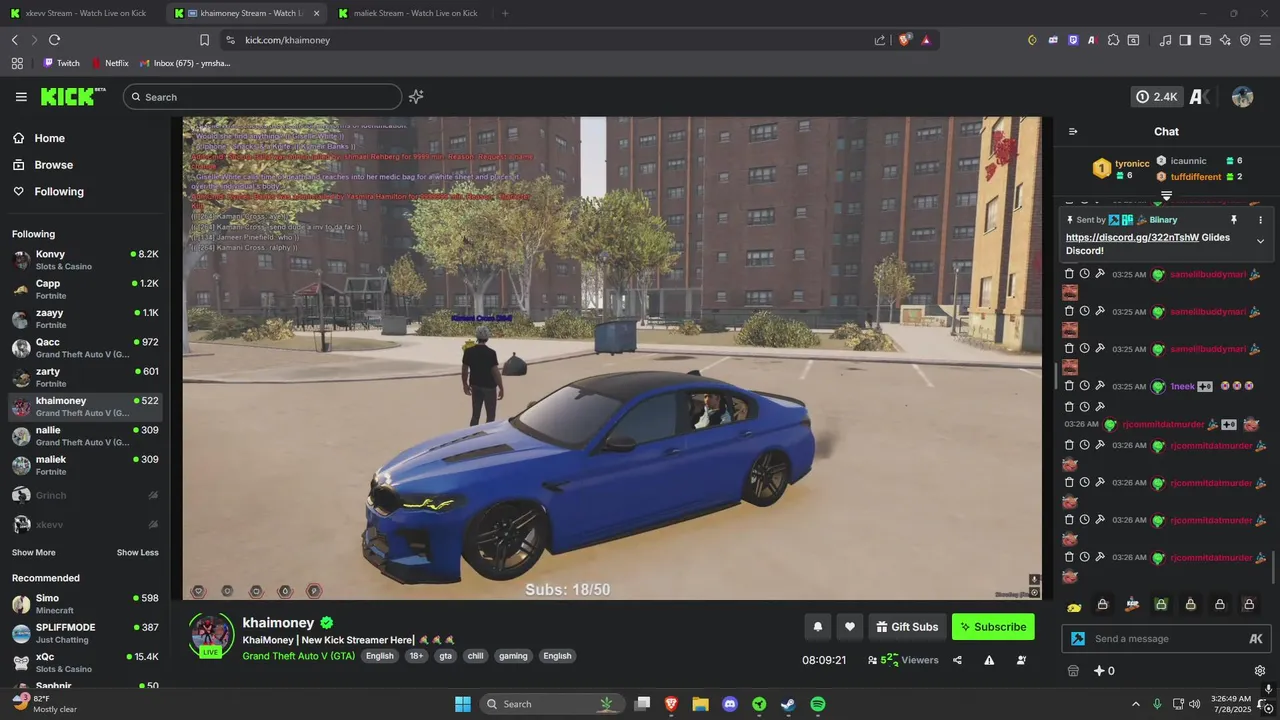Image resolution: width=1280 pixels, height=720 pixels.
Task: Open the 2.4K points balance
Action: 1158,97
